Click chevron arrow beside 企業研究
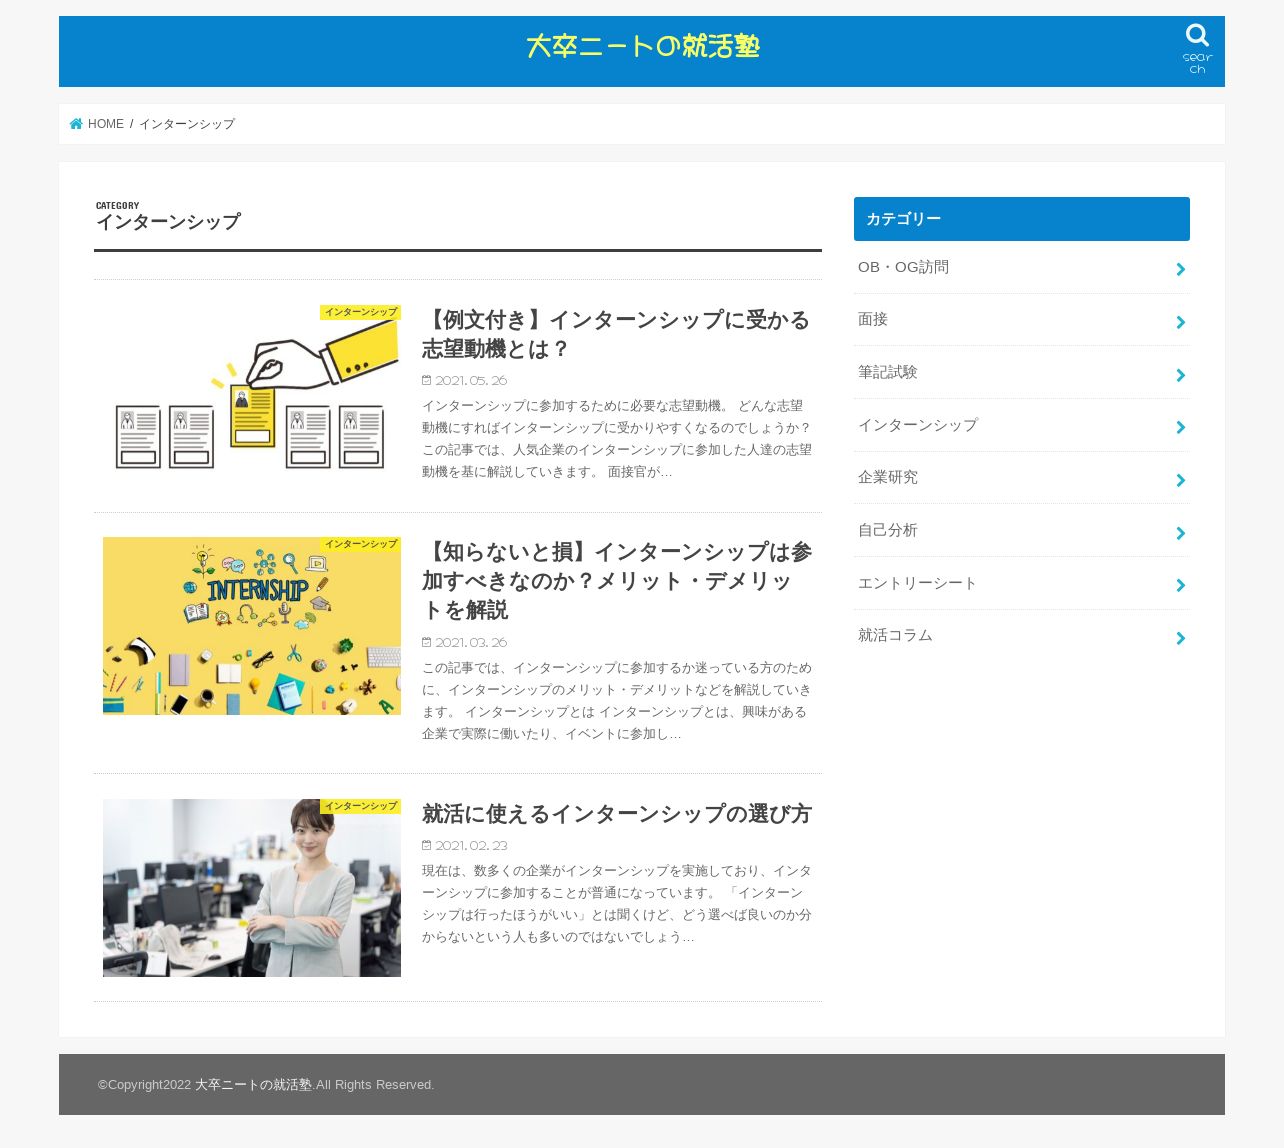This screenshot has height=1148, width=1284. pyautogui.click(x=1181, y=480)
